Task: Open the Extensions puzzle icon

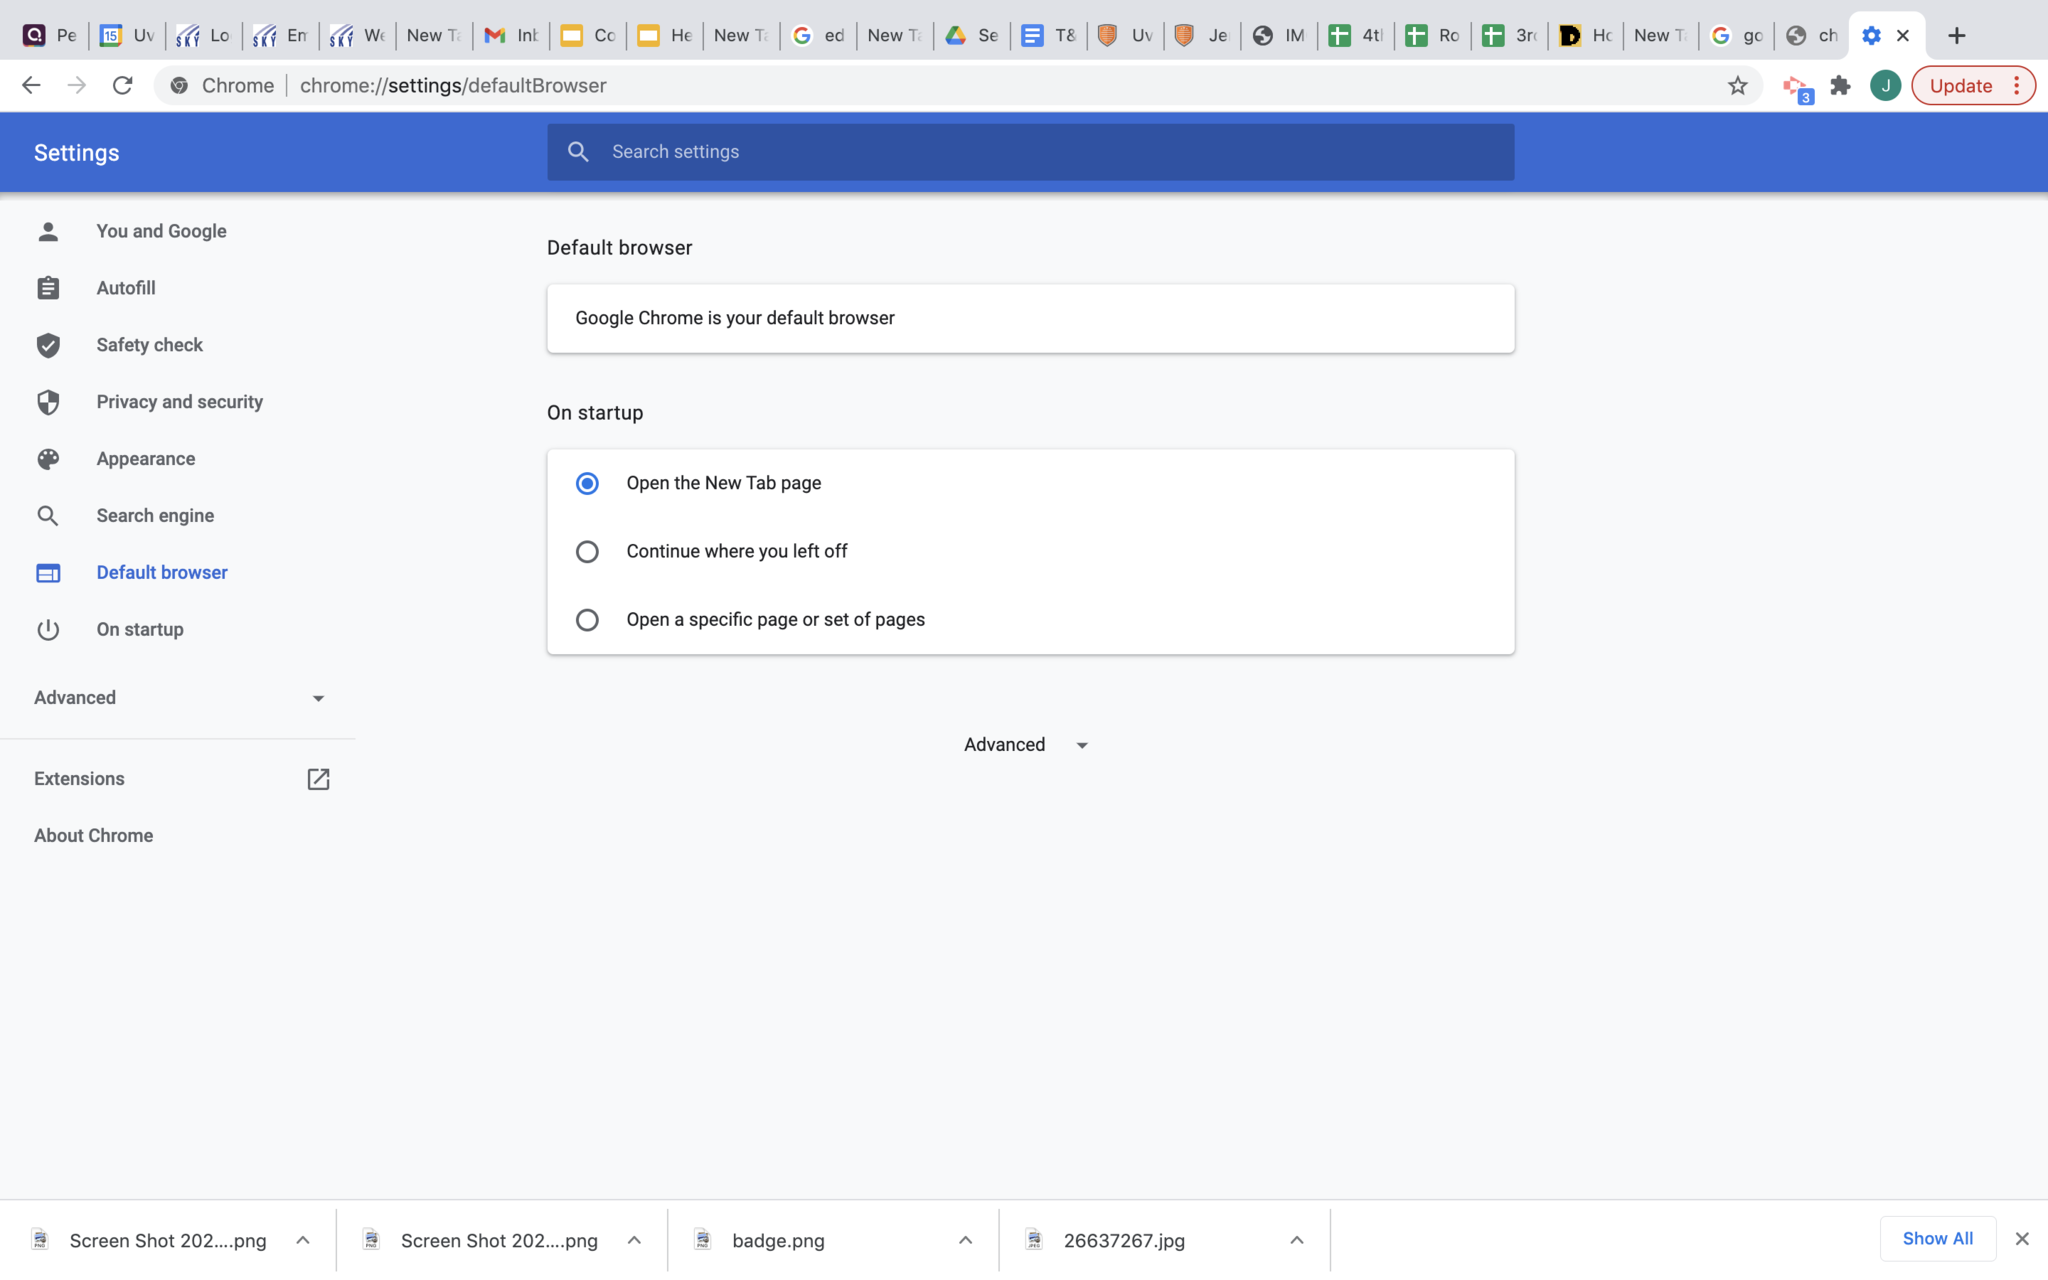Action: 1840,86
